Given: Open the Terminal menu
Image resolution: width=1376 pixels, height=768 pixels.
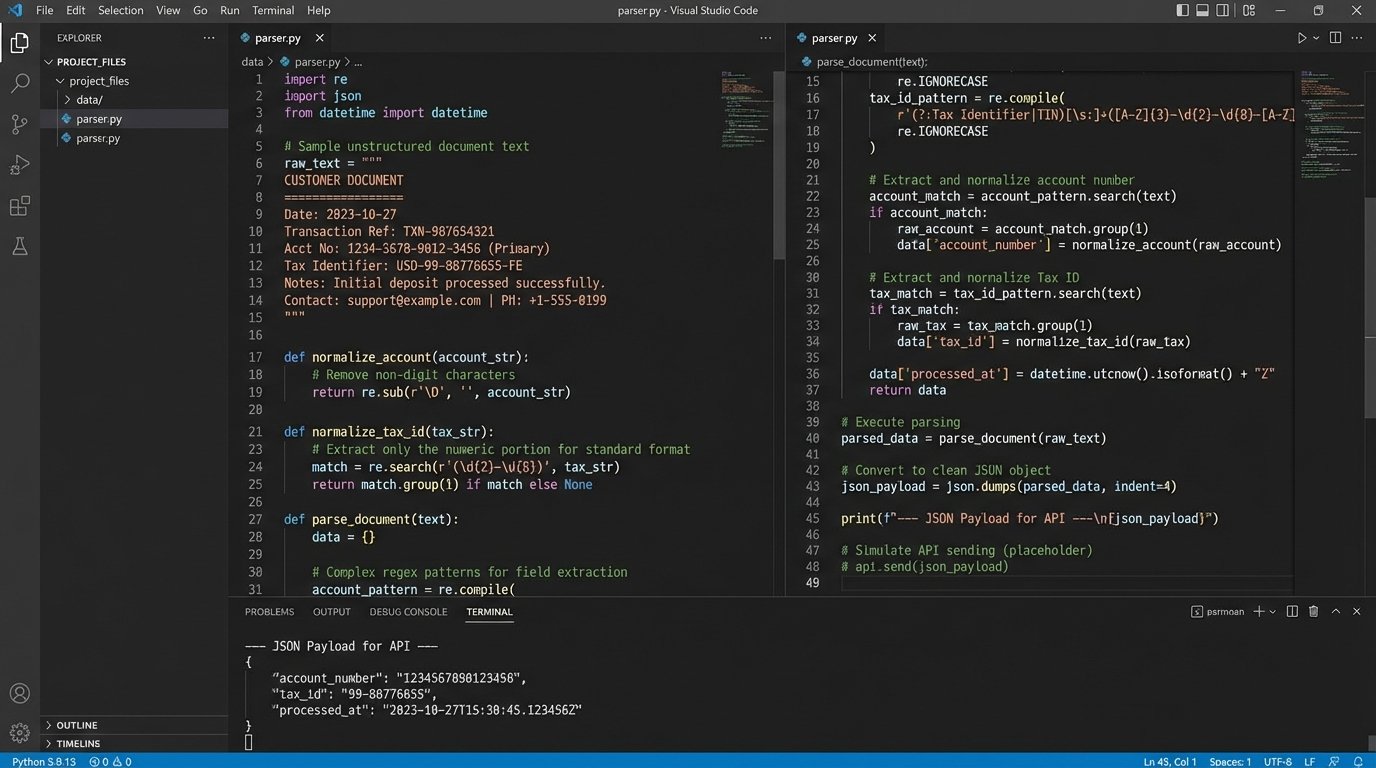Looking at the screenshot, I should pyautogui.click(x=273, y=11).
